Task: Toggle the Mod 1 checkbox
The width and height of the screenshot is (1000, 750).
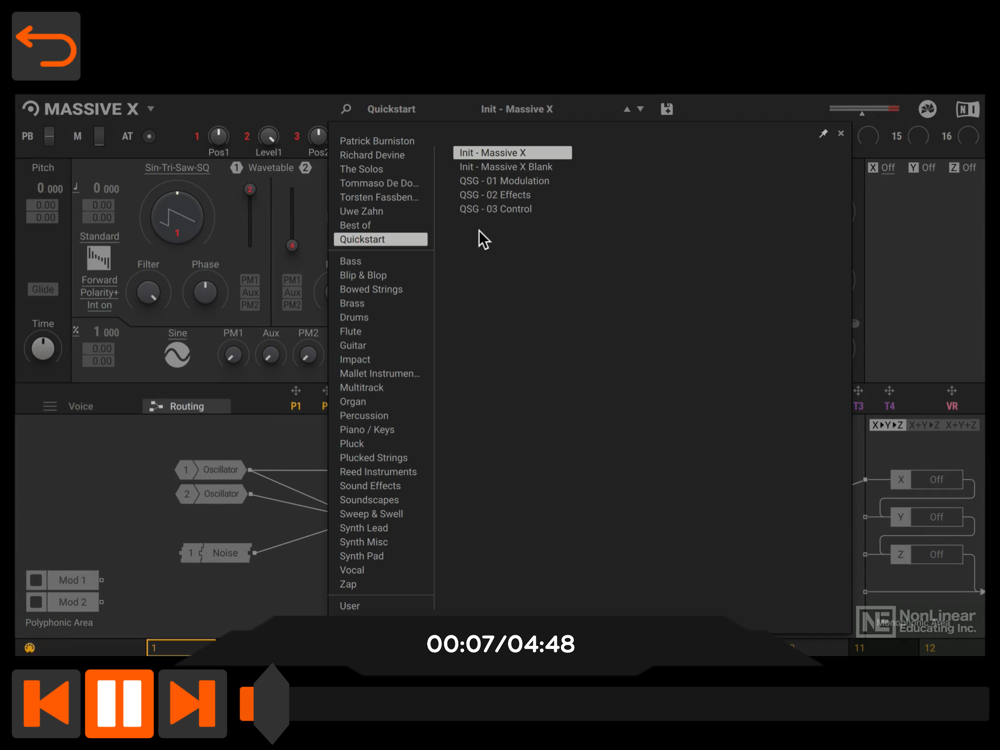Action: 36,580
